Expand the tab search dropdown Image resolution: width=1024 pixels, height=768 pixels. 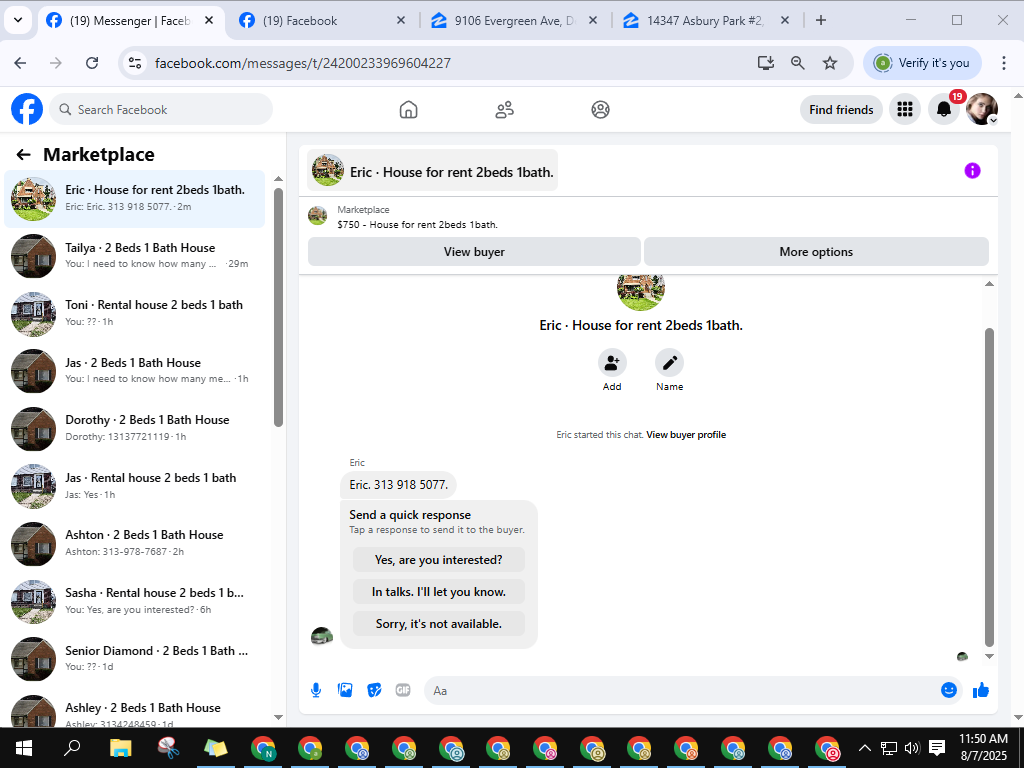coord(18,20)
